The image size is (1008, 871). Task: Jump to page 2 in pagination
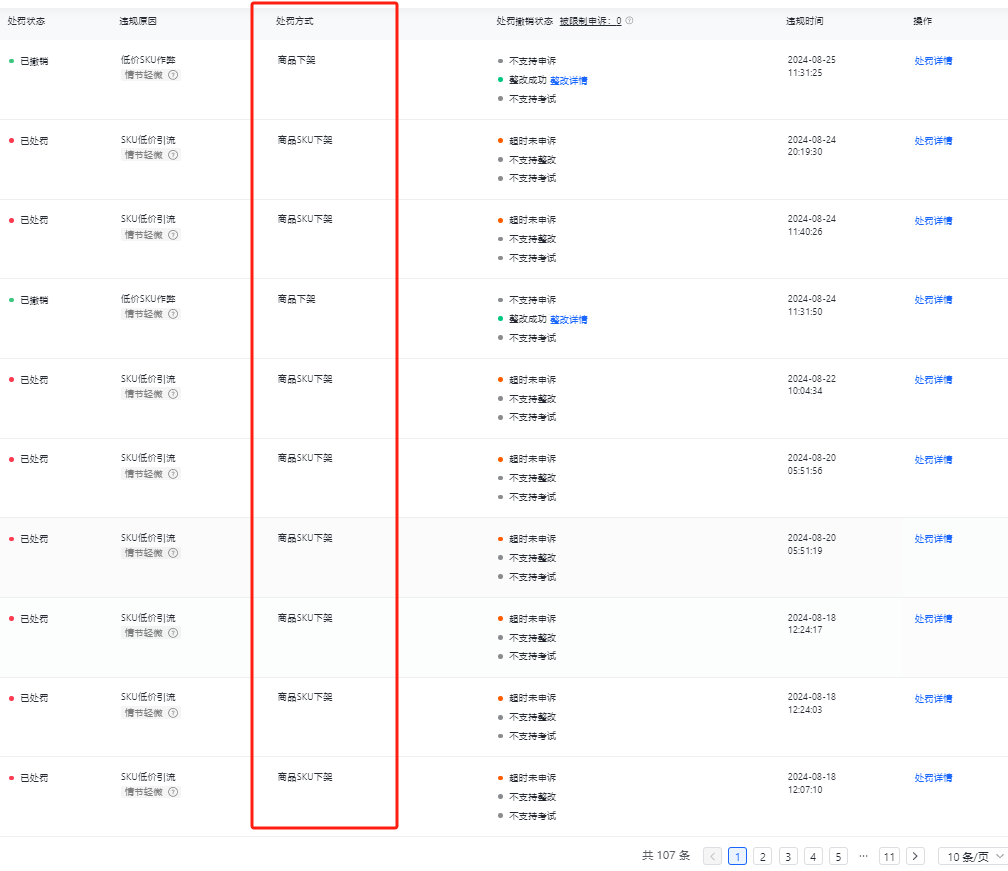762,856
